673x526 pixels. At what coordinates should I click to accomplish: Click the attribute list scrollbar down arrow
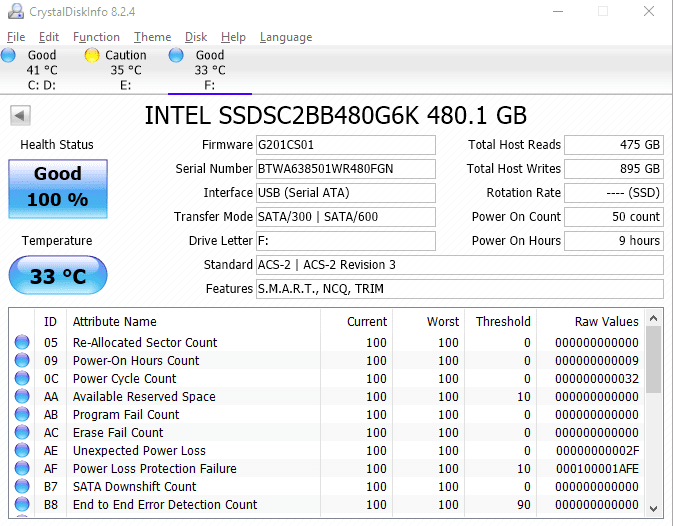click(655, 506)
